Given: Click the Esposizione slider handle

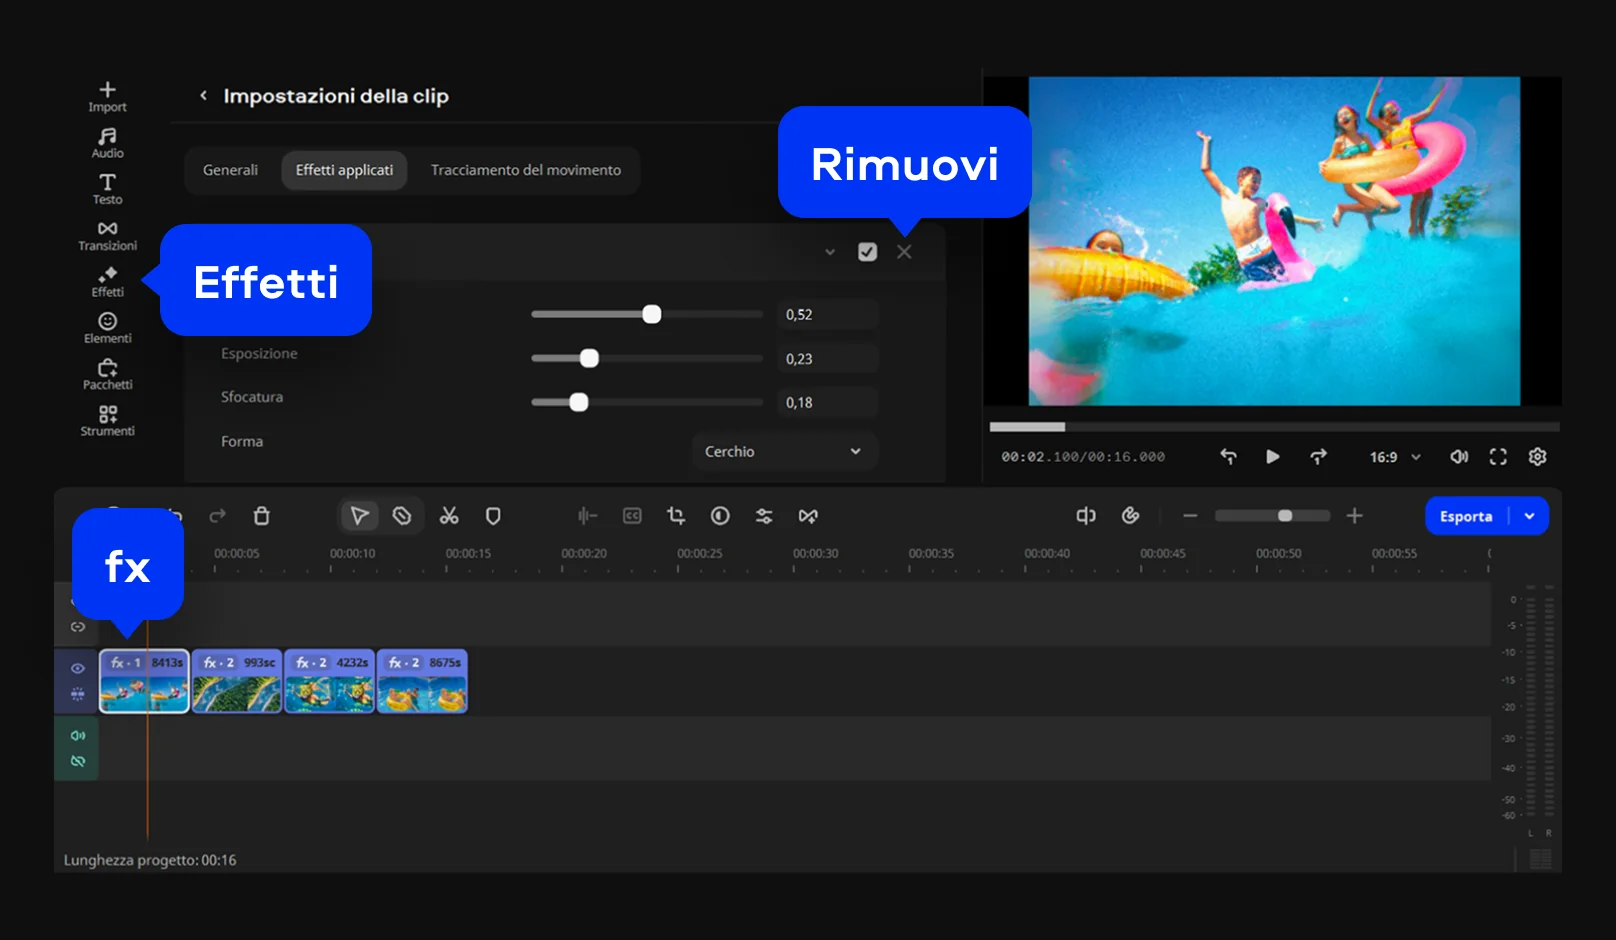Looking at the screenshot, I should [x=589, y=358].
